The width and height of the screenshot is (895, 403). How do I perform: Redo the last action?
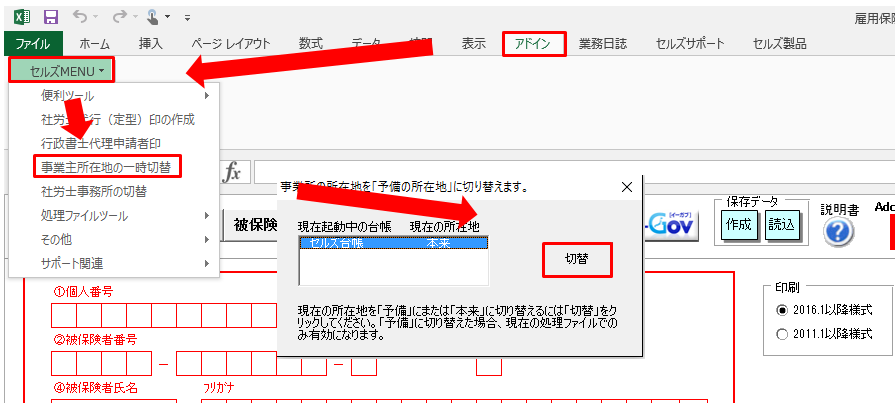(119, 17)
